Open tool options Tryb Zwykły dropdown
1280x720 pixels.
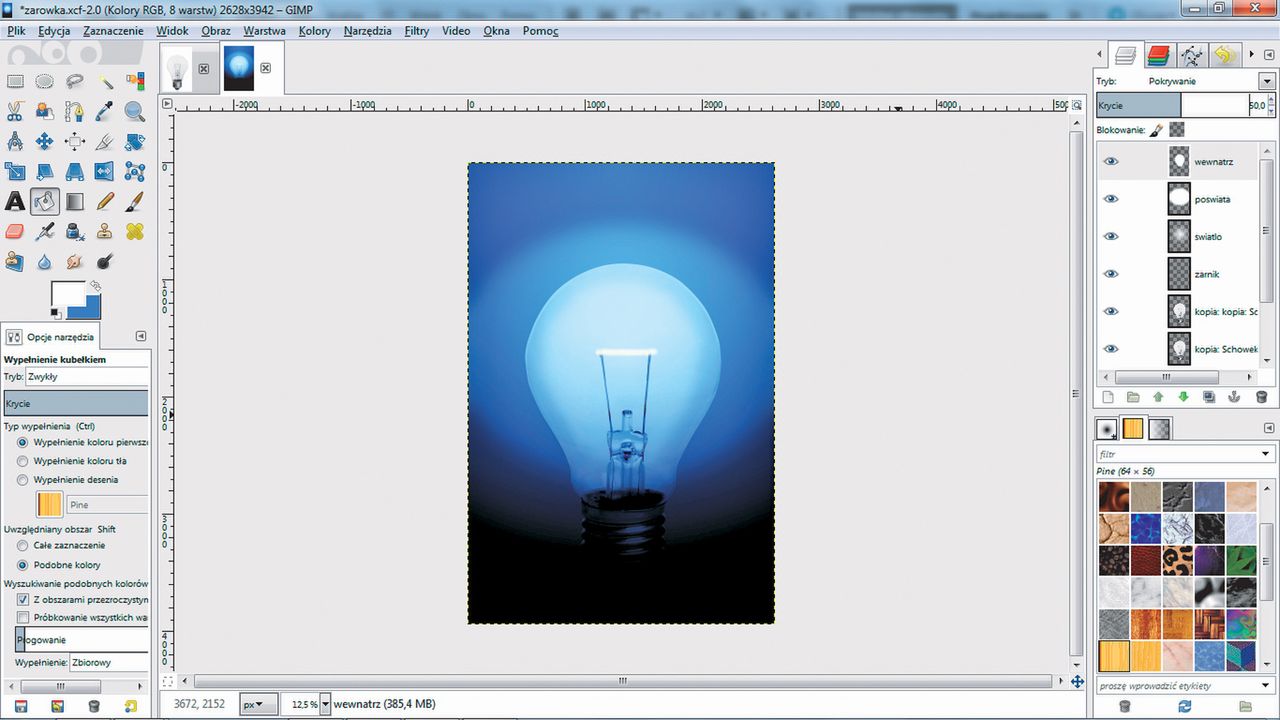[87, 377]
